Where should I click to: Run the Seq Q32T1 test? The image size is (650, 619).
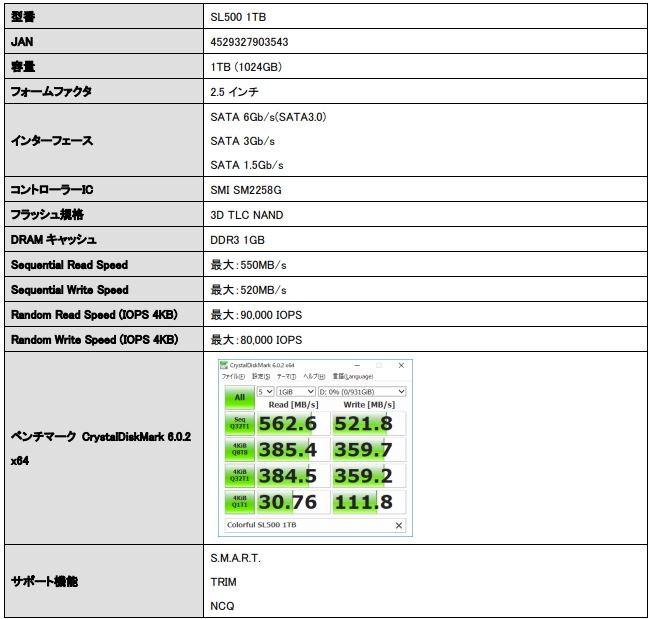[x=237, y=423]
